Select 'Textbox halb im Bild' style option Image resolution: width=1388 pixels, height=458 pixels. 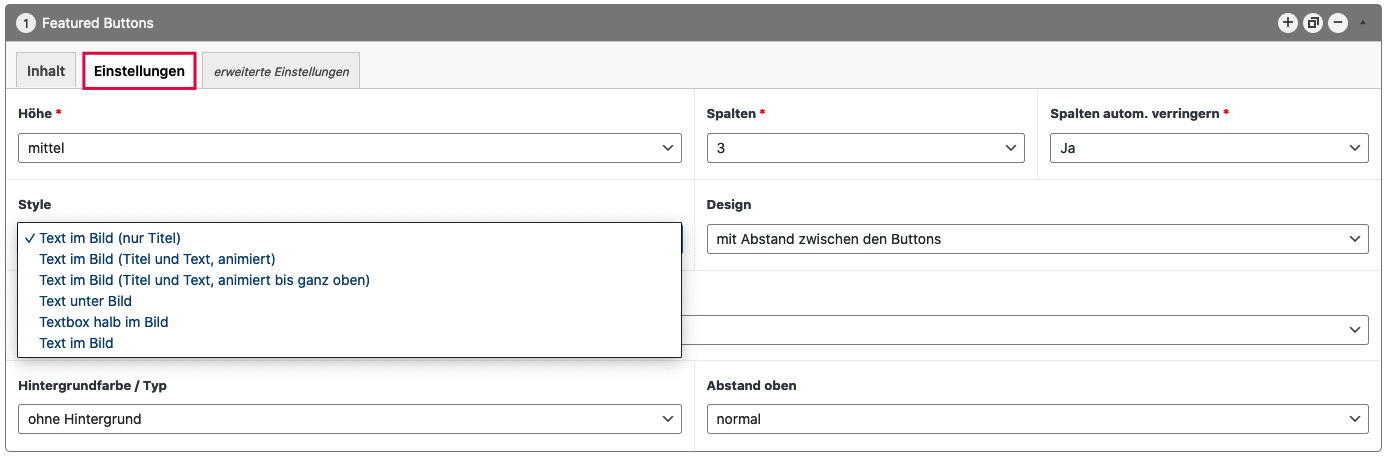pyautogui.click(x=103, y=322)
